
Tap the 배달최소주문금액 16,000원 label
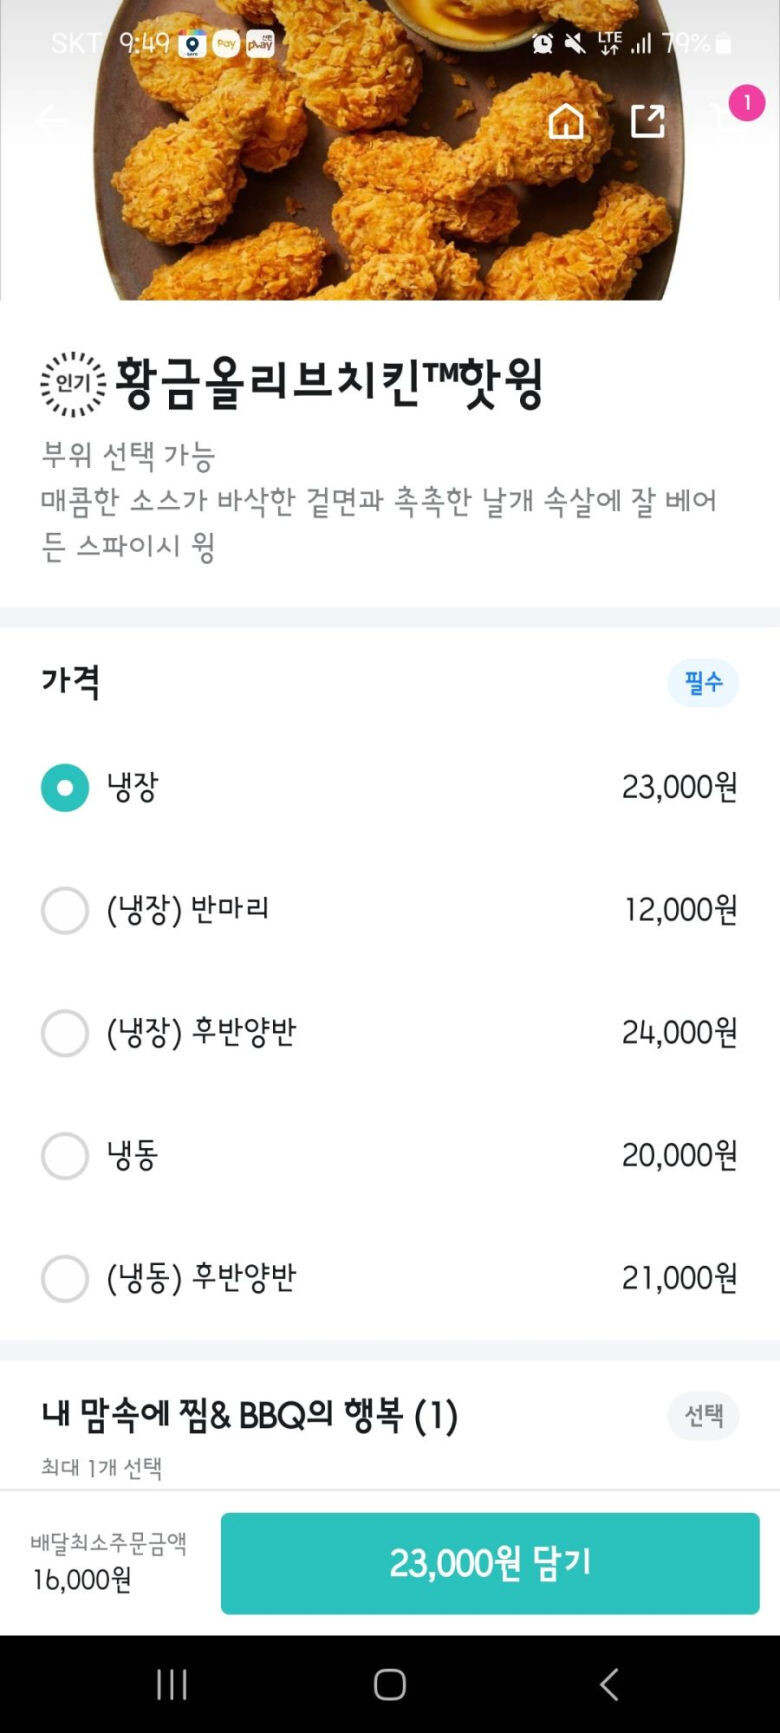coord(108,1562)
